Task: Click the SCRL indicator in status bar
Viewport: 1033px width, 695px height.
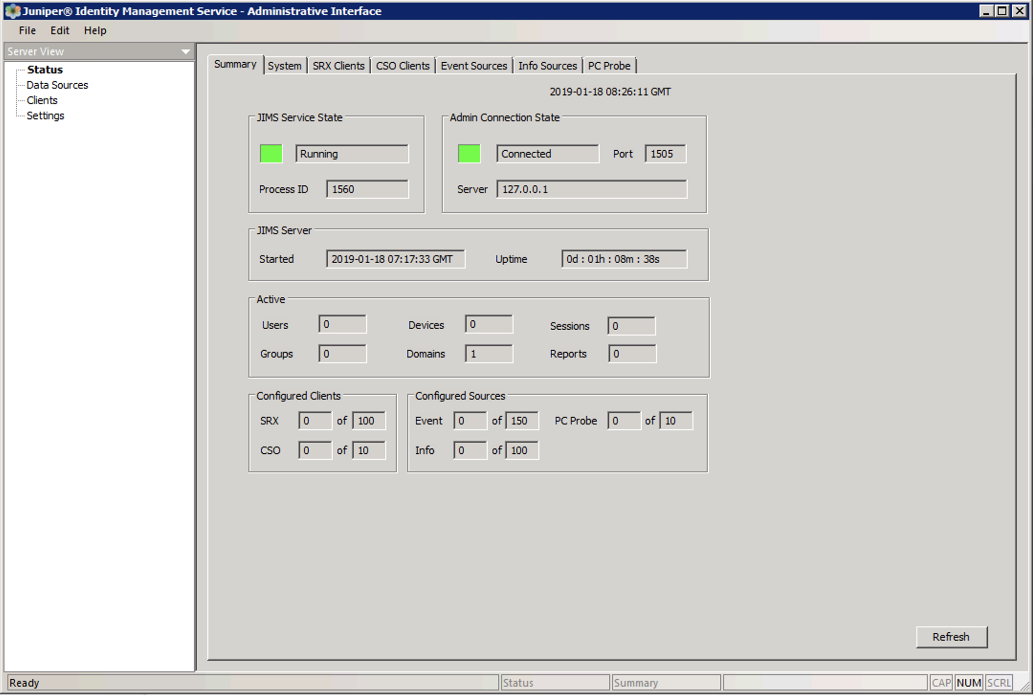Action: click(x=999, y=683)
